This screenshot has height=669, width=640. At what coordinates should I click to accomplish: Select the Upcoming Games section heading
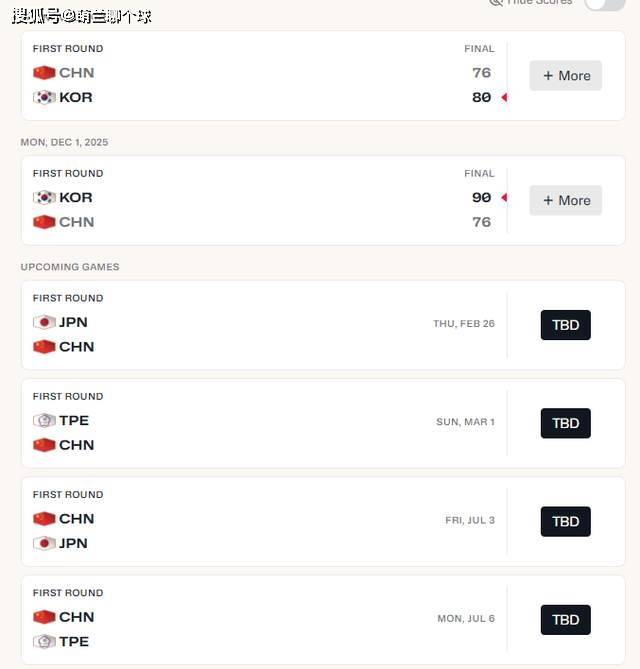(x=70, y=267)
